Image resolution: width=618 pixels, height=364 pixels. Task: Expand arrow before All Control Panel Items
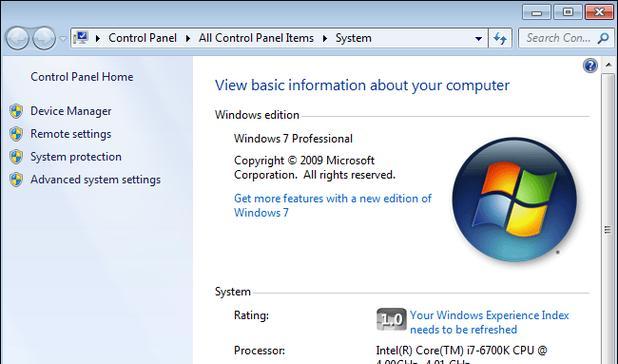(x=188, y=39)
